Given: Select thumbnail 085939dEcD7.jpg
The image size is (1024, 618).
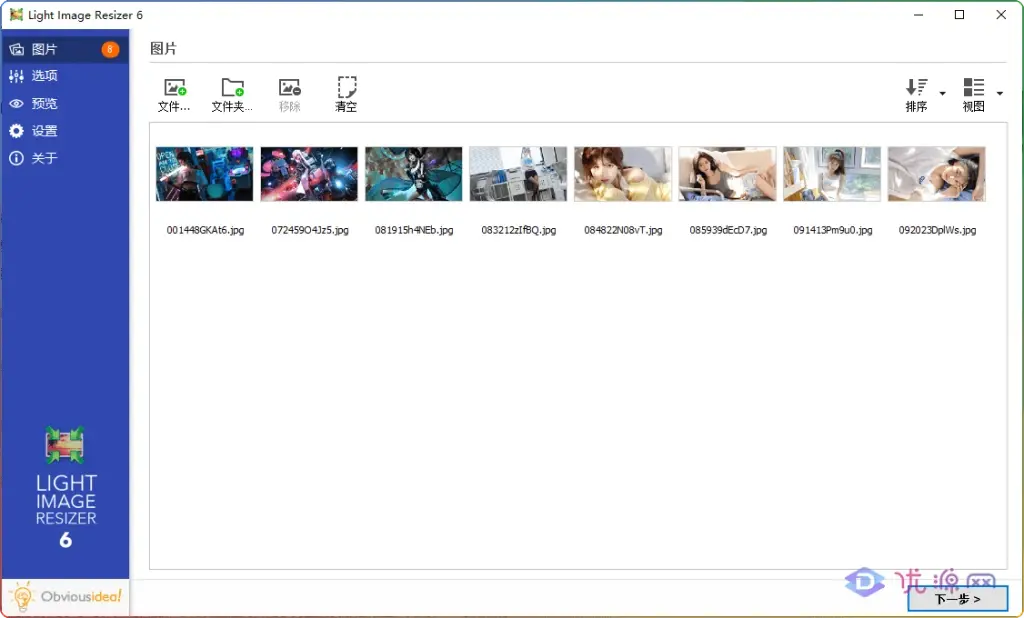Looking at the screenshot, I should point(728,174).
